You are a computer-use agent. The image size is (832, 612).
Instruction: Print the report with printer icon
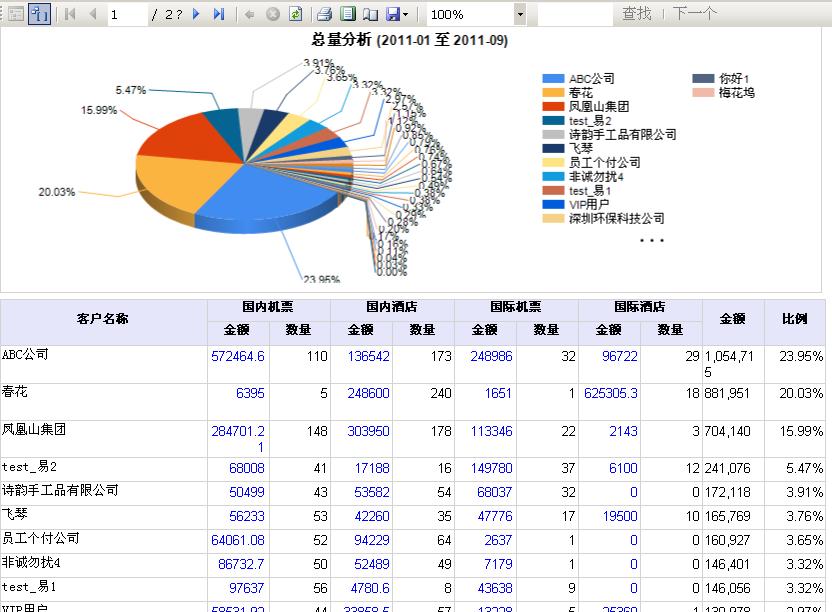click(324, 14)
